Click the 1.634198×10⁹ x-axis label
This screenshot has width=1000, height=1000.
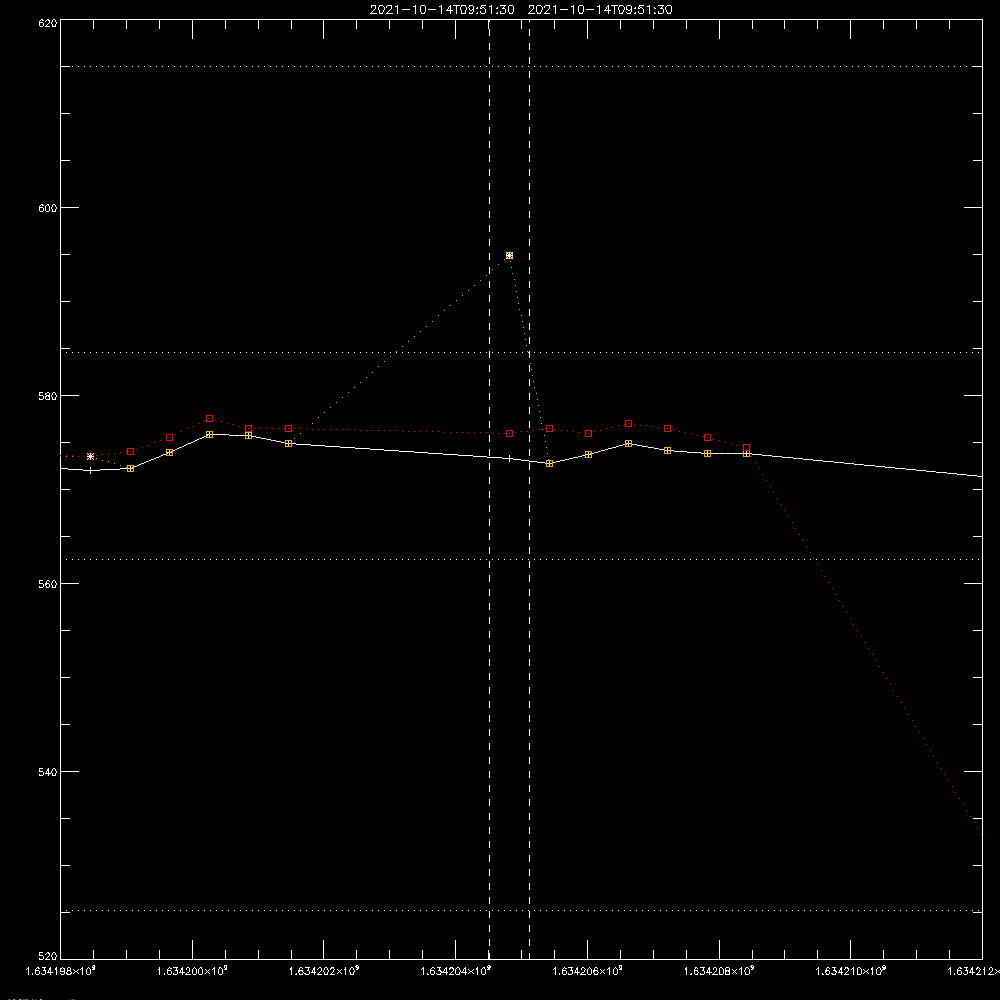[61, 971]
